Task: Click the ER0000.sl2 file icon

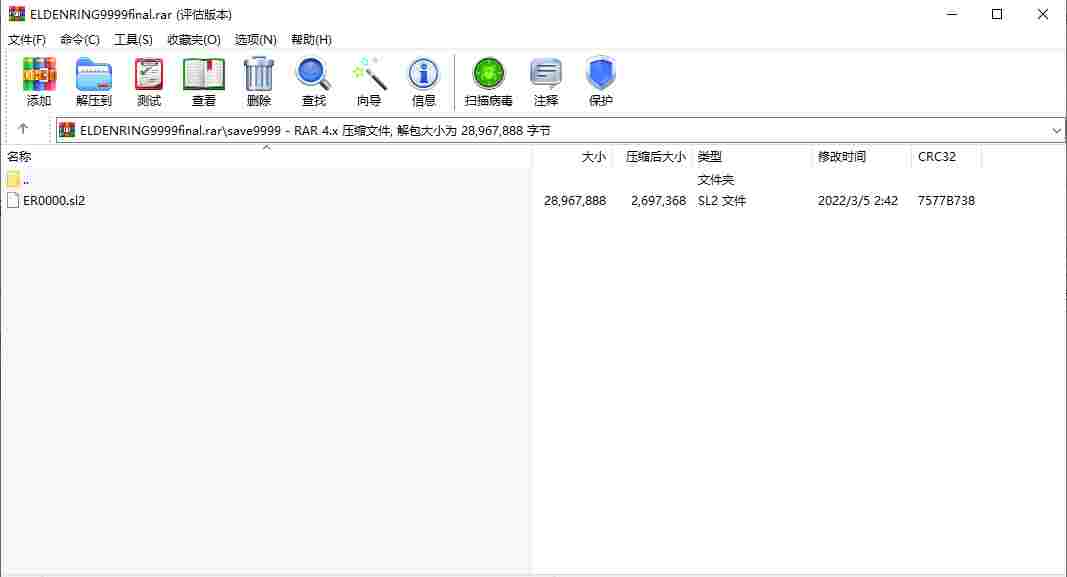Action: point(13,201)
